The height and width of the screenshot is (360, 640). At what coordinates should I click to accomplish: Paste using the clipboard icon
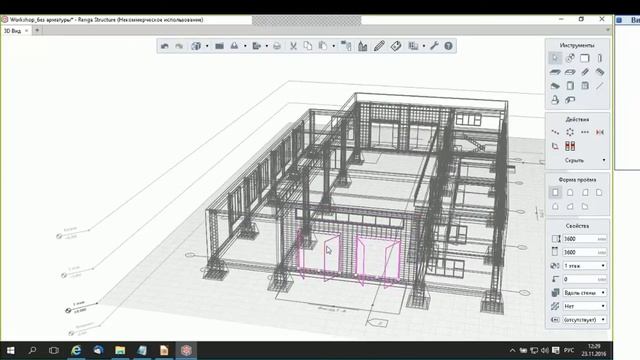[323, 46]
